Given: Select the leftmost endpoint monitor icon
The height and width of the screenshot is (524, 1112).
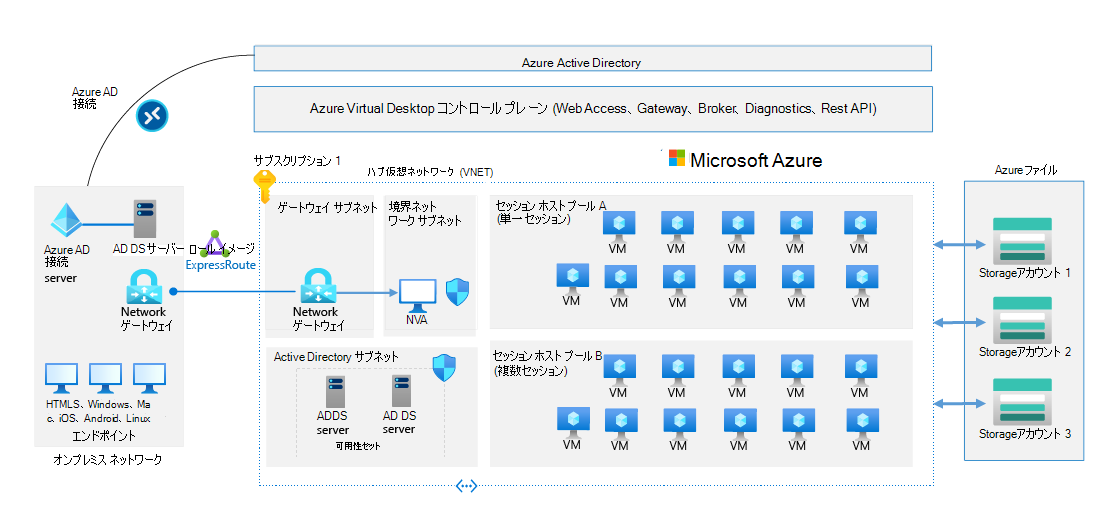Looking at the screenshot, I should pyautogui.click(x=62, y=379).
